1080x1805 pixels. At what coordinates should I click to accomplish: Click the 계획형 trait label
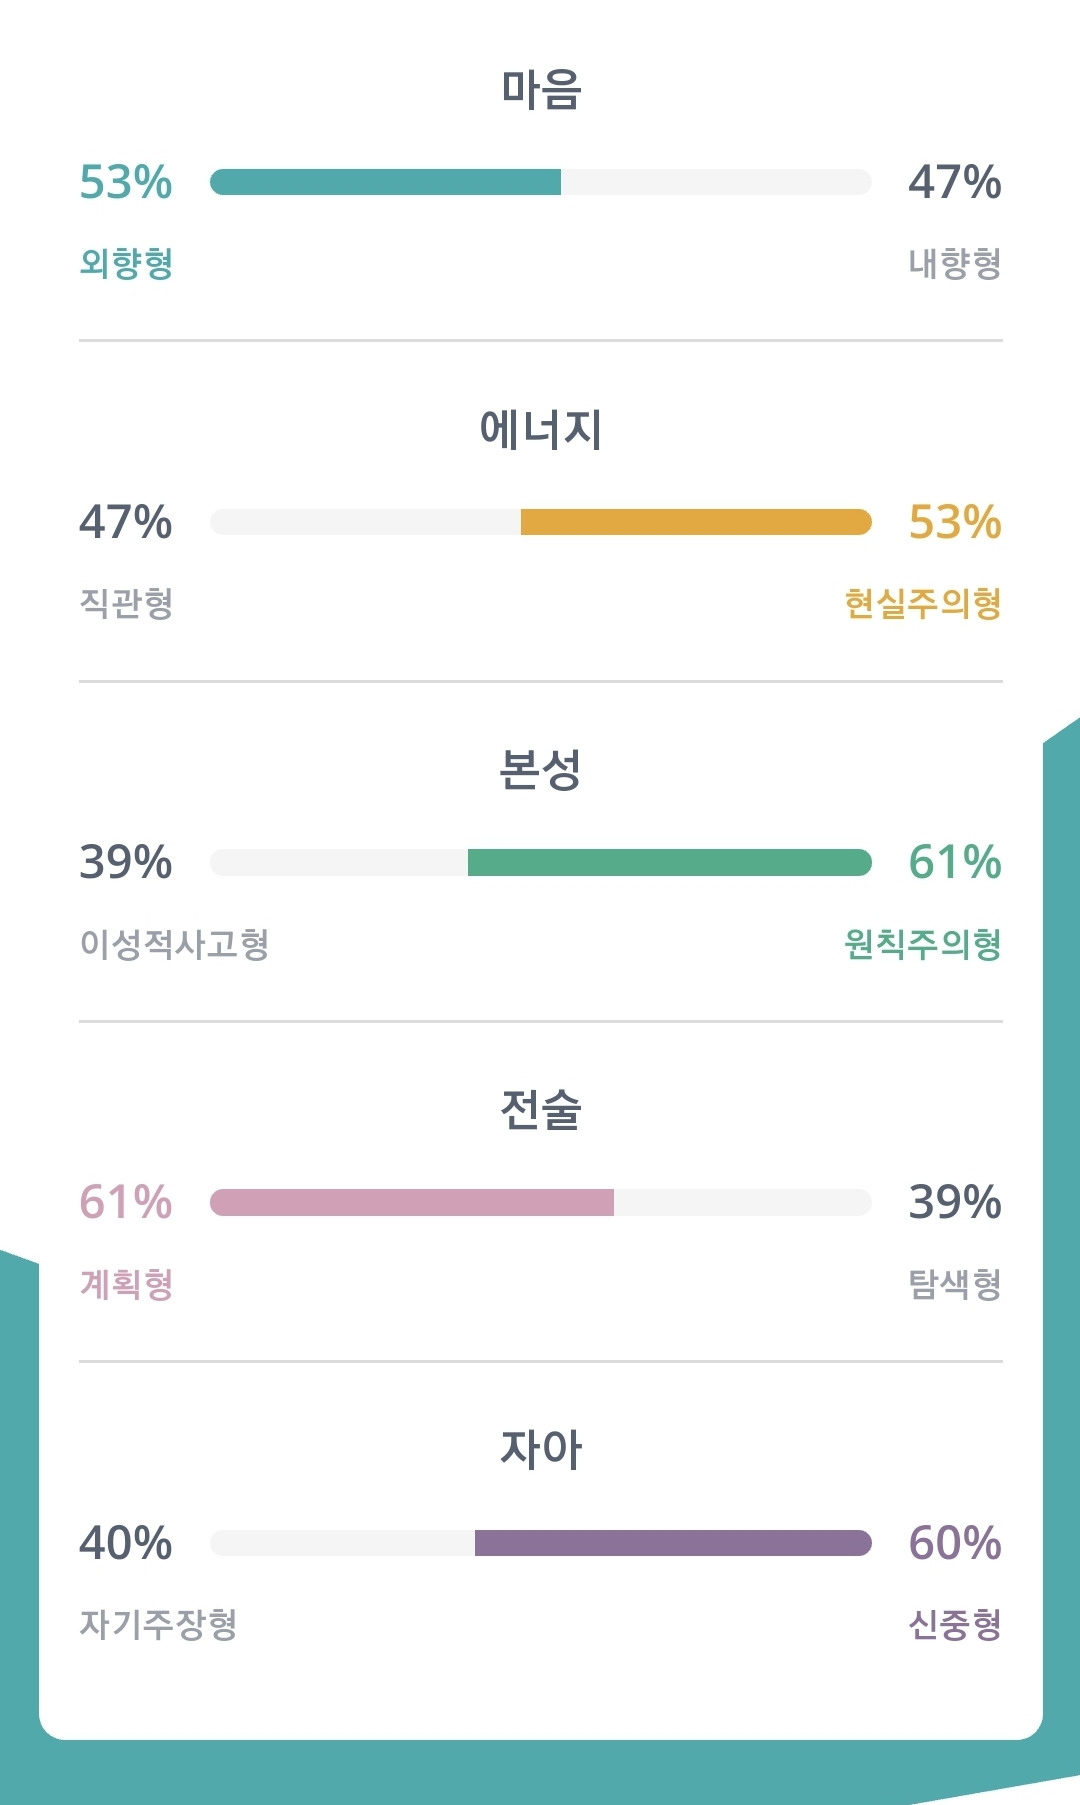tap(127, 1283)
